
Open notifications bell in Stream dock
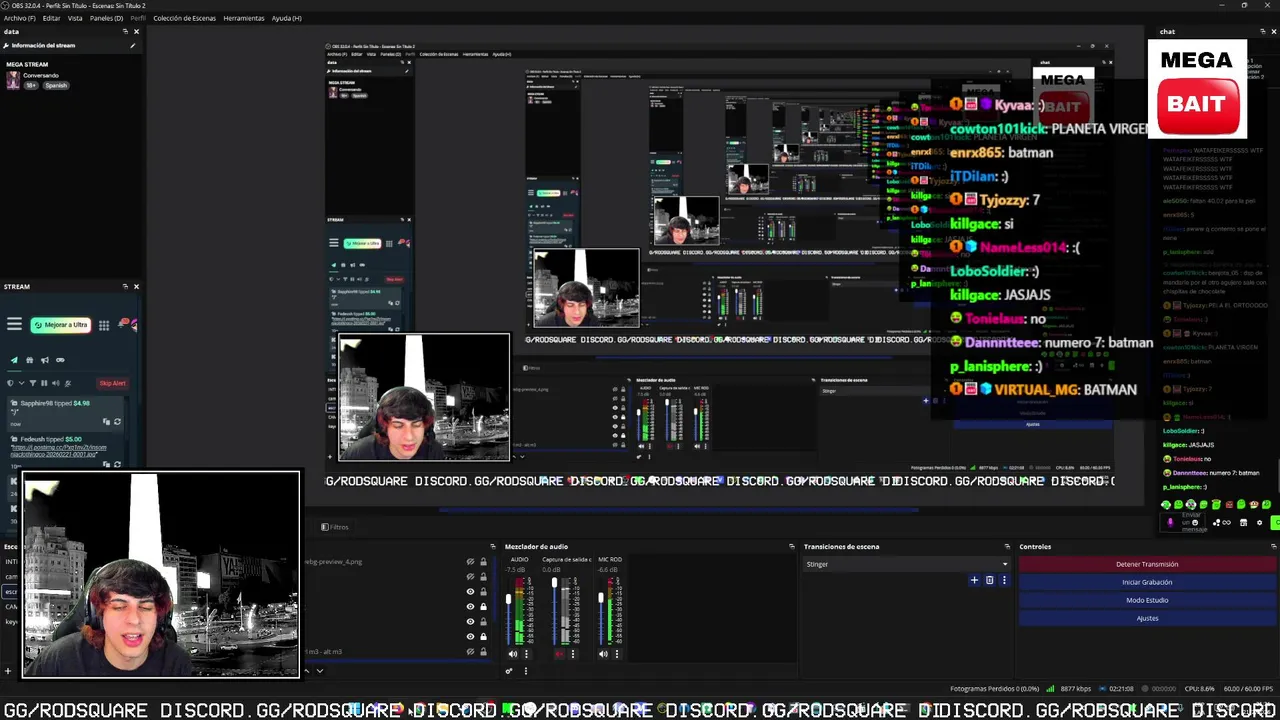coord(121,324)
